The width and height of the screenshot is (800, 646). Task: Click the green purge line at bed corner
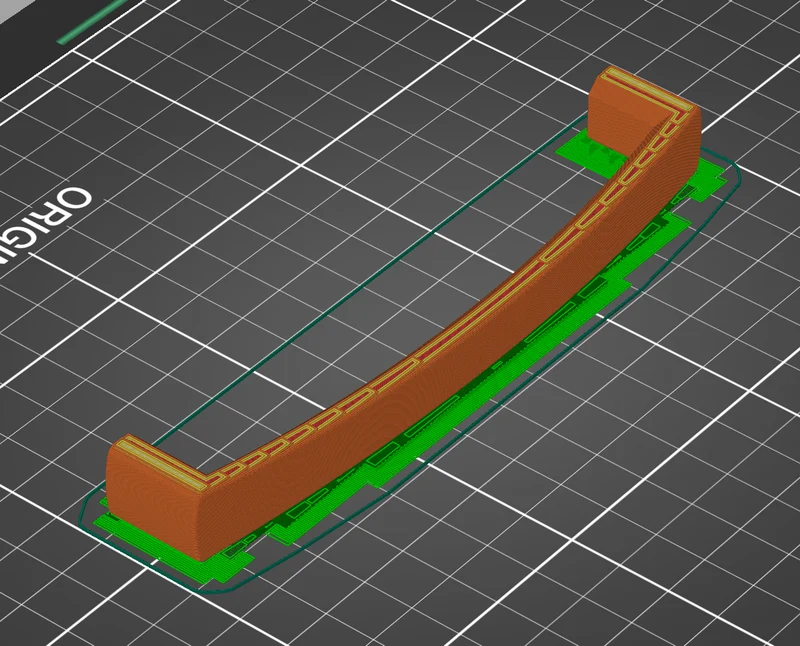click(x=92, y=21)
